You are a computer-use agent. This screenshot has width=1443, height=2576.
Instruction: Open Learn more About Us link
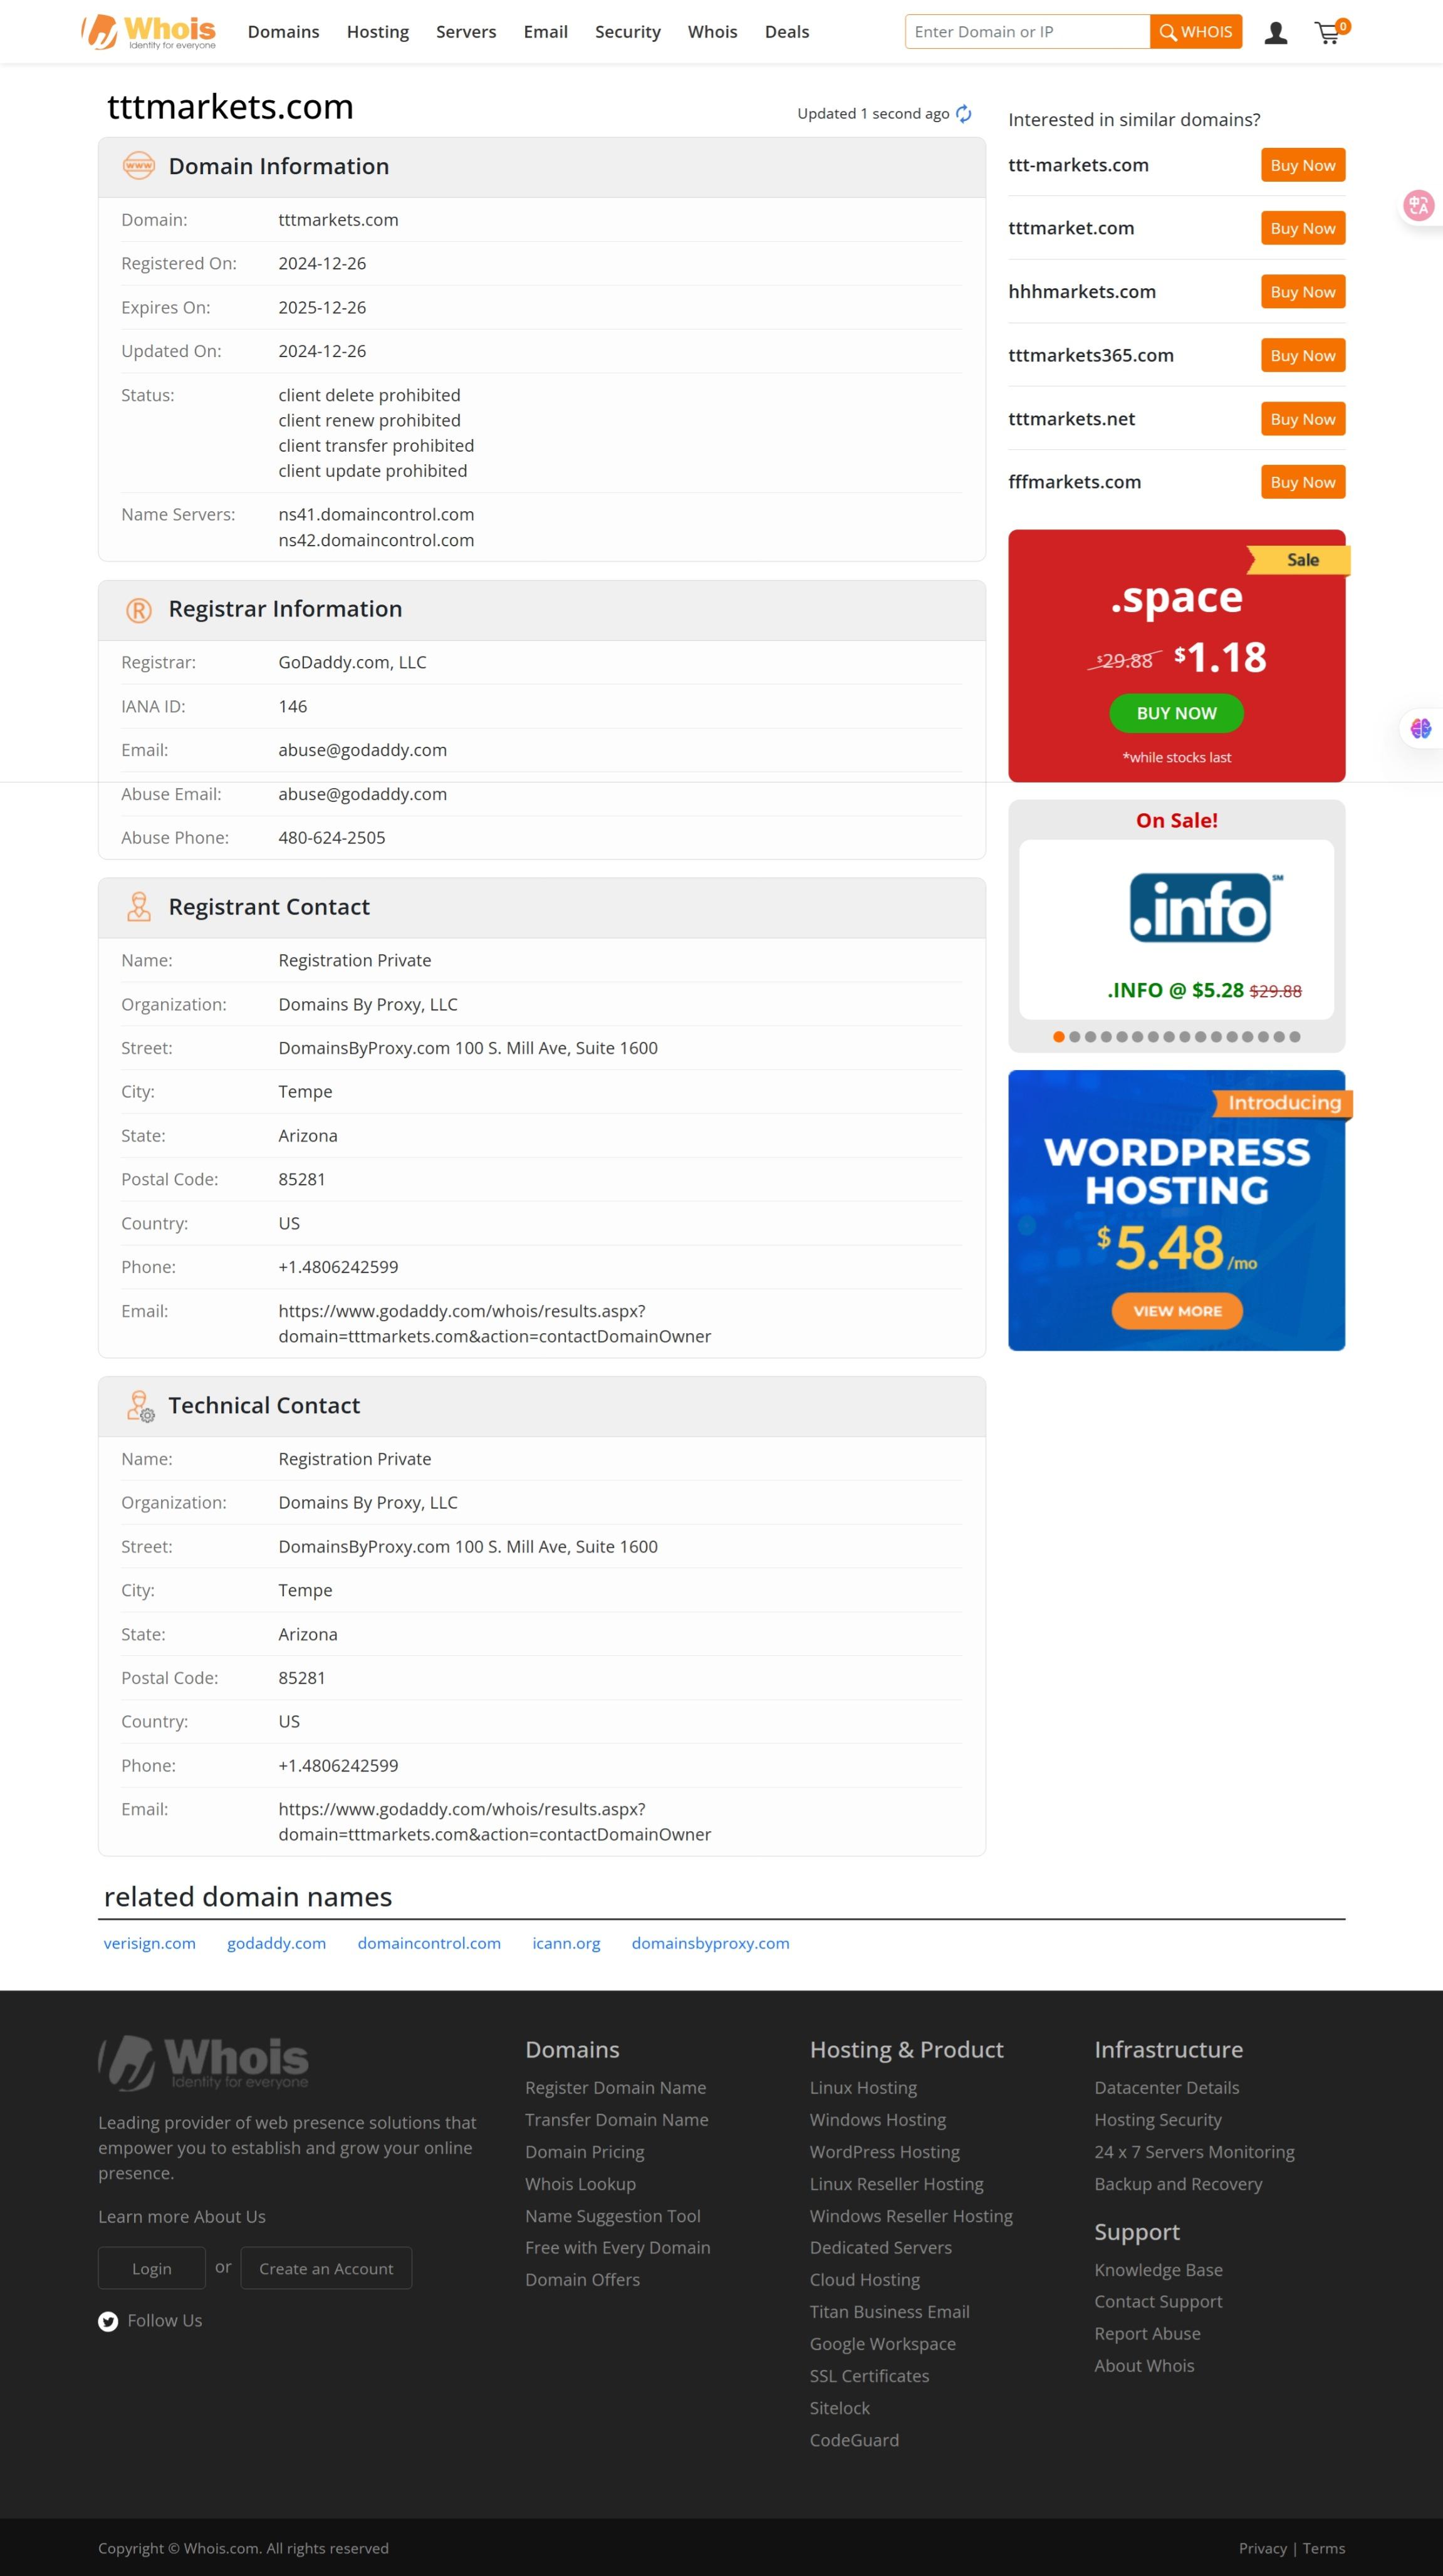[x=182, y=2217]
